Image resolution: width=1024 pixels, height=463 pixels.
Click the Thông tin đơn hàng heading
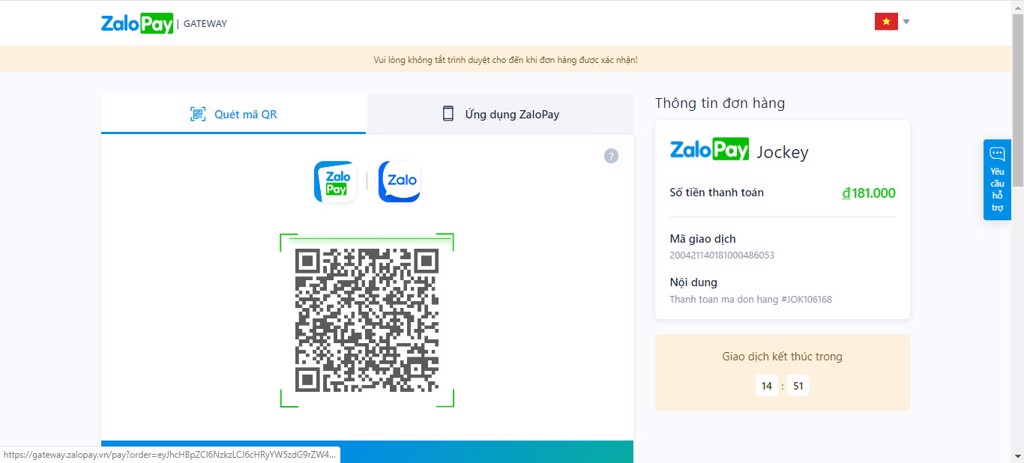click(720, 103)
